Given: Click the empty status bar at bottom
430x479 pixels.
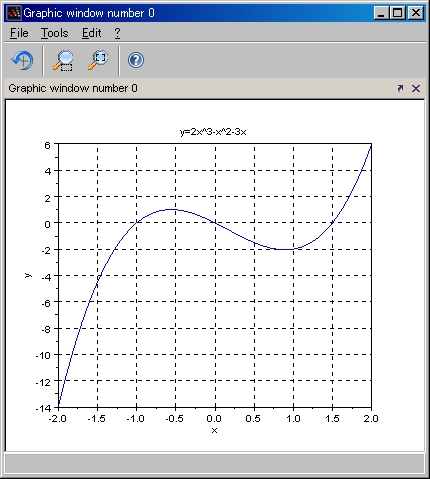Looking at the screenshot, I should (215, 463).
